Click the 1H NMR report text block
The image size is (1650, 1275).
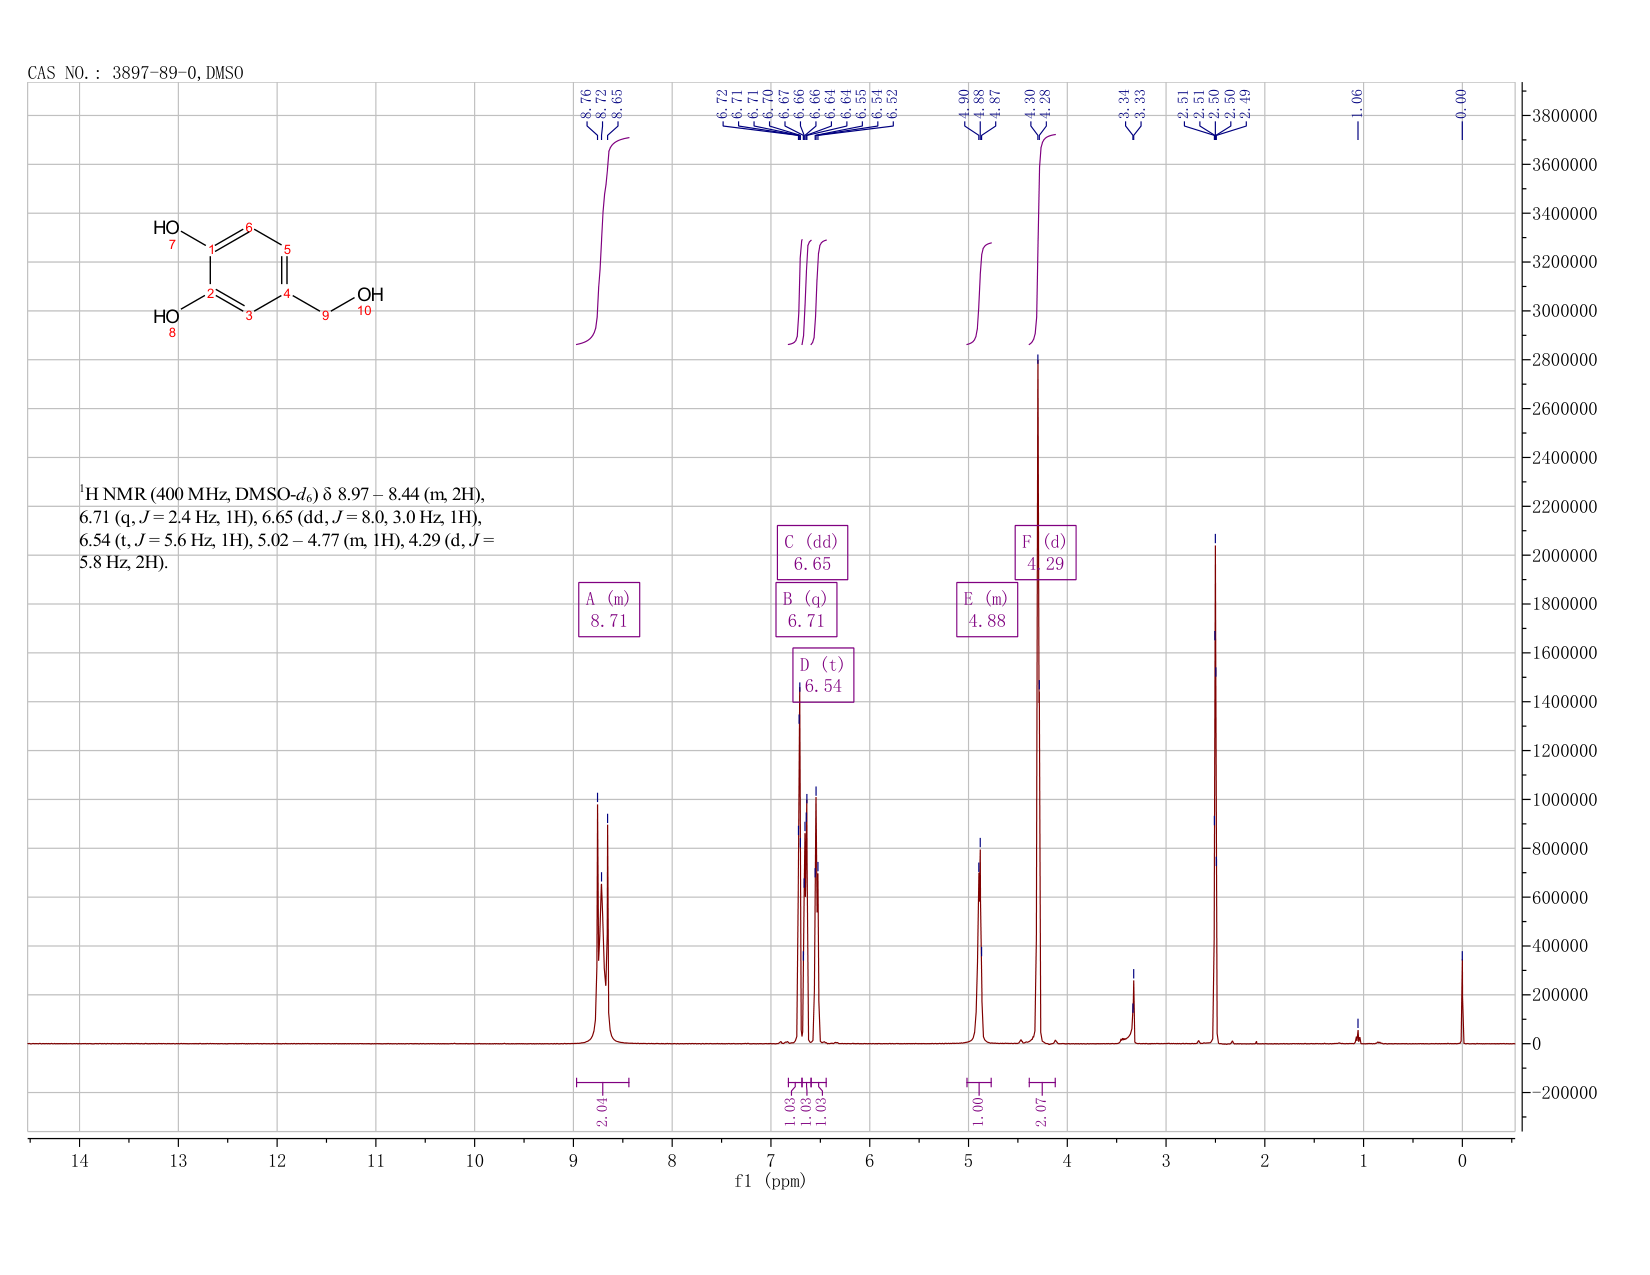(287, 528)
